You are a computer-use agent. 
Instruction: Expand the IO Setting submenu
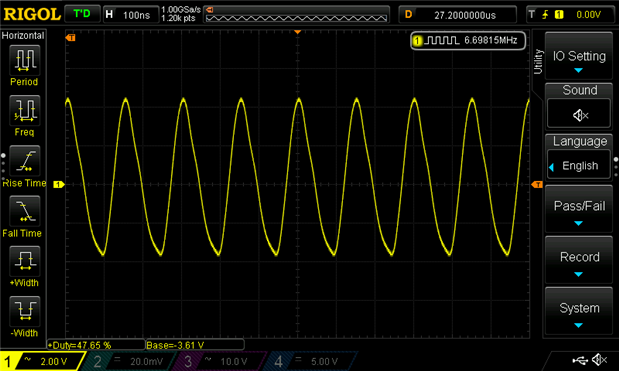point(579,56)
